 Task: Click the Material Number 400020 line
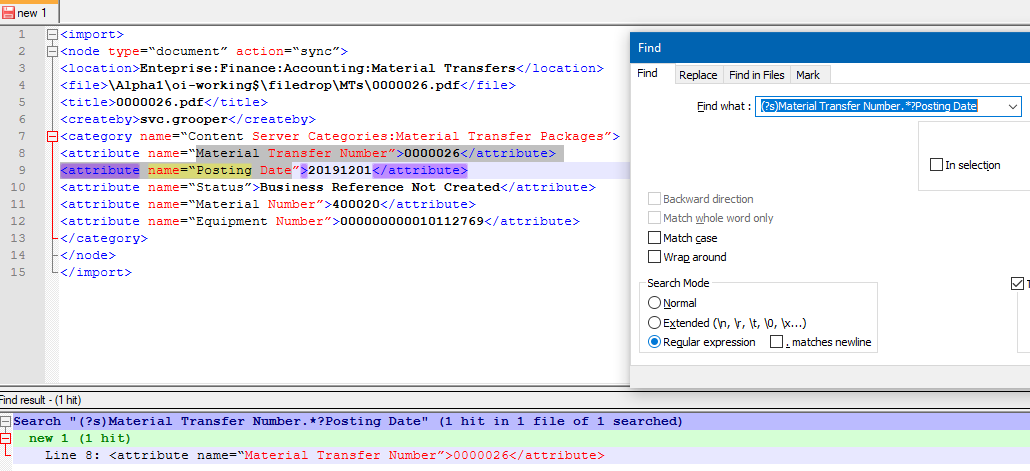268,204
